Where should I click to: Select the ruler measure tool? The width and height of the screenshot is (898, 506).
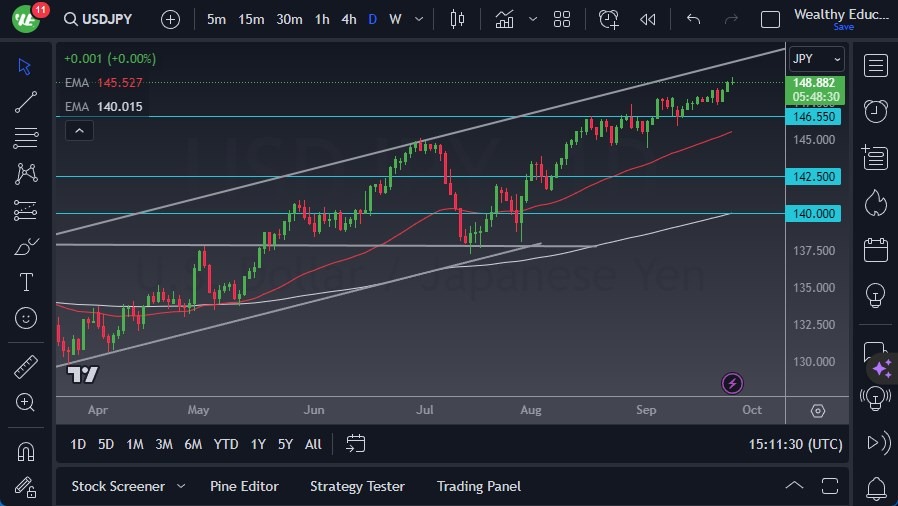(26, 367)
